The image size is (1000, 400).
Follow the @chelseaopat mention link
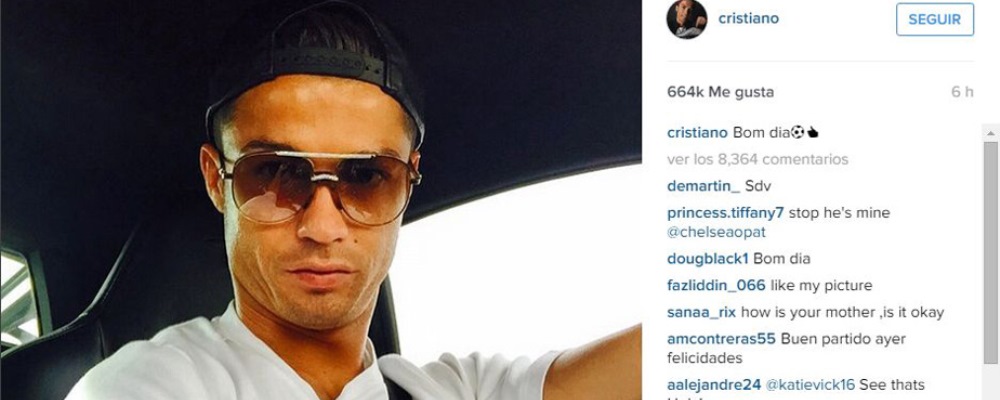click(x=716, y=232)
